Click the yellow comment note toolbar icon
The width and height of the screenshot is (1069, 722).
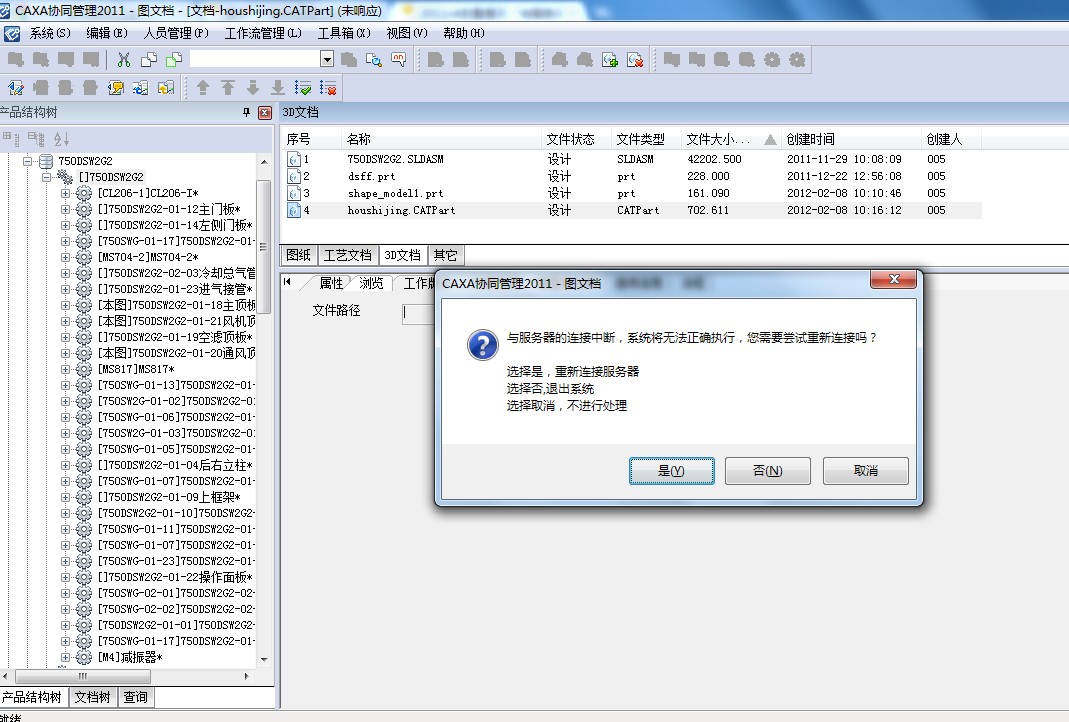[x=116, y=88]
